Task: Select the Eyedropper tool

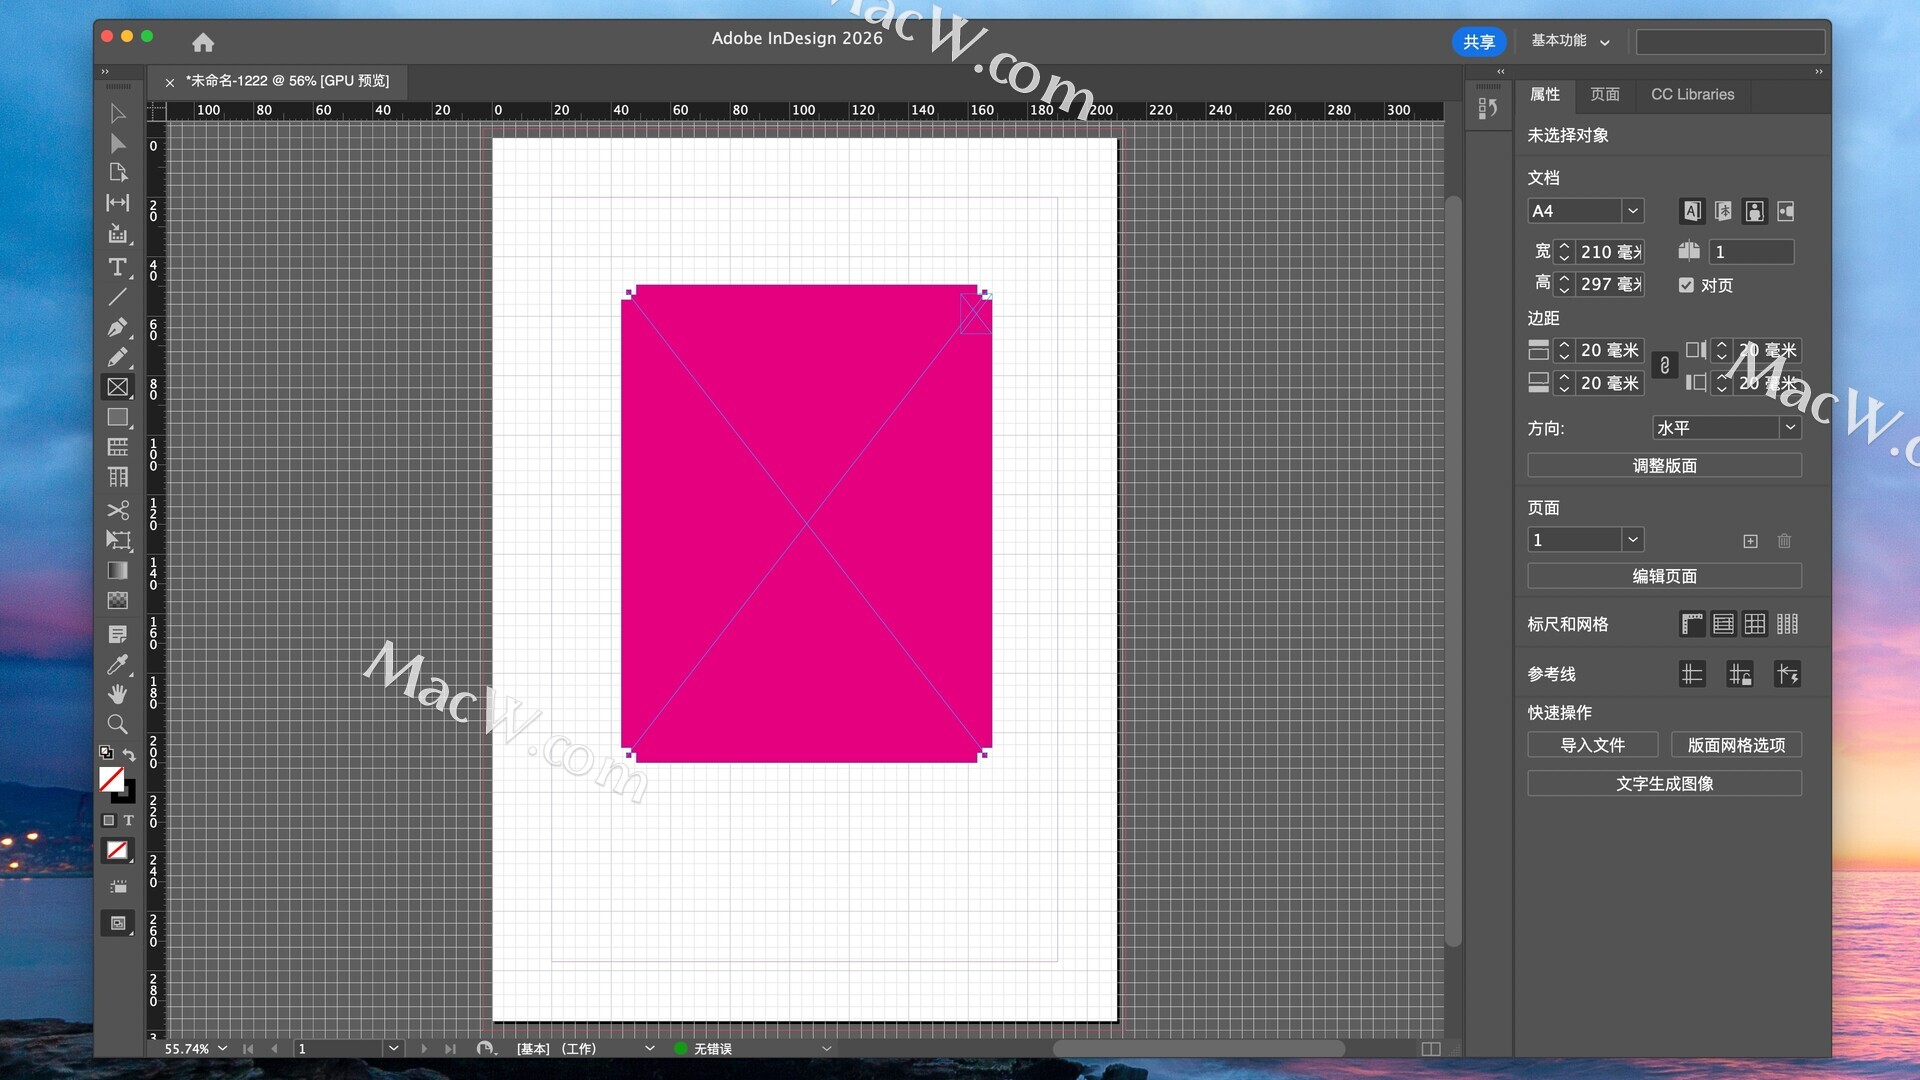Action: click(117, 664)
